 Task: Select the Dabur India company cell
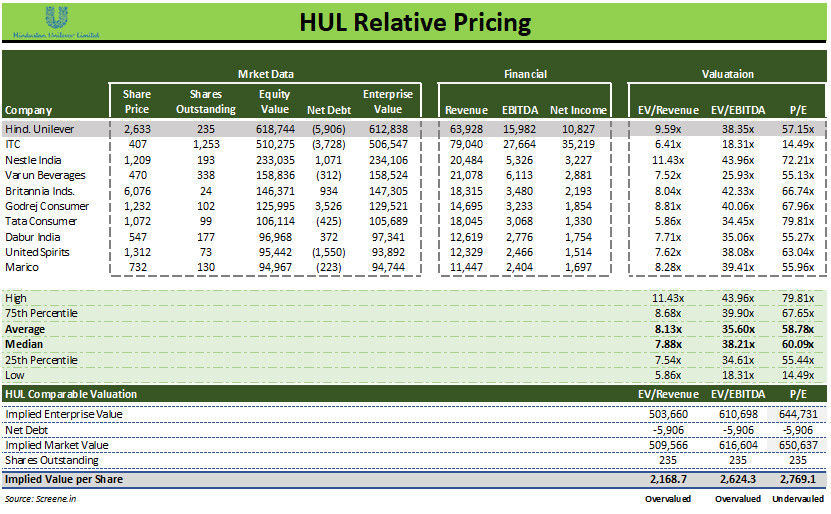(x=33, y=237)
